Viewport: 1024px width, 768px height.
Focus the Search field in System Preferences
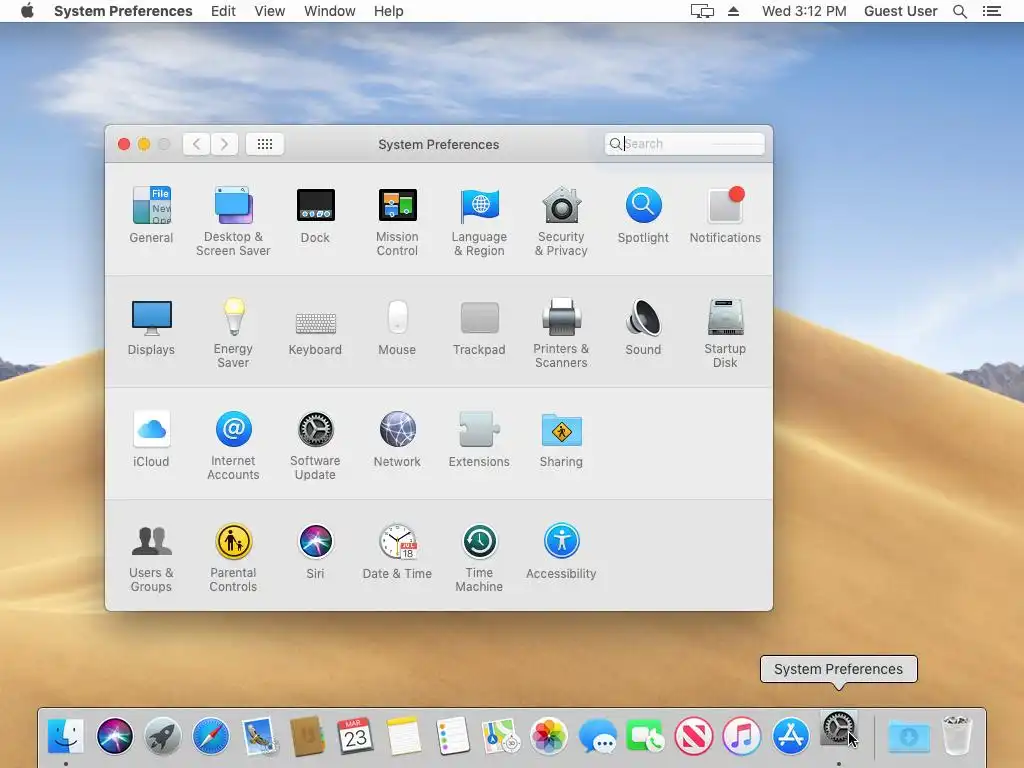pyautogui.click(x=684, y=144)
